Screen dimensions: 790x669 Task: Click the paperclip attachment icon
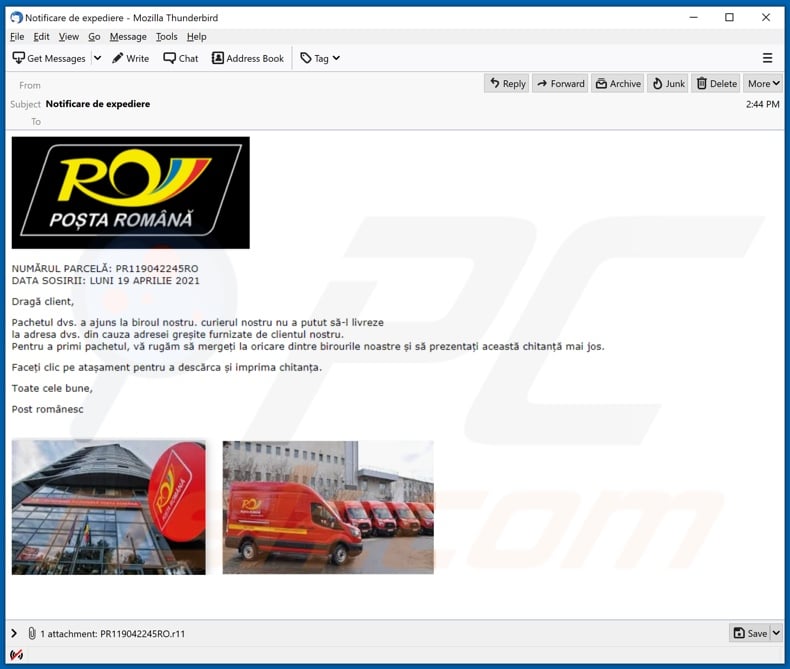(32, 633)
